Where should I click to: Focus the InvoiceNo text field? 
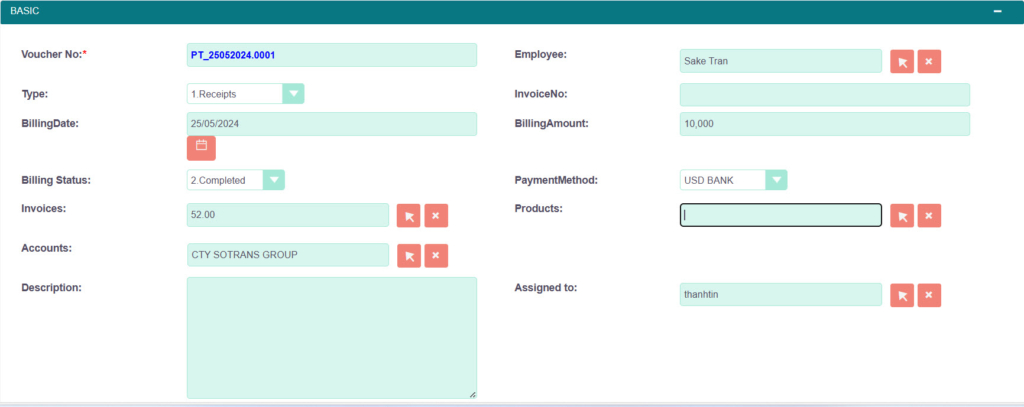(824, 94)
